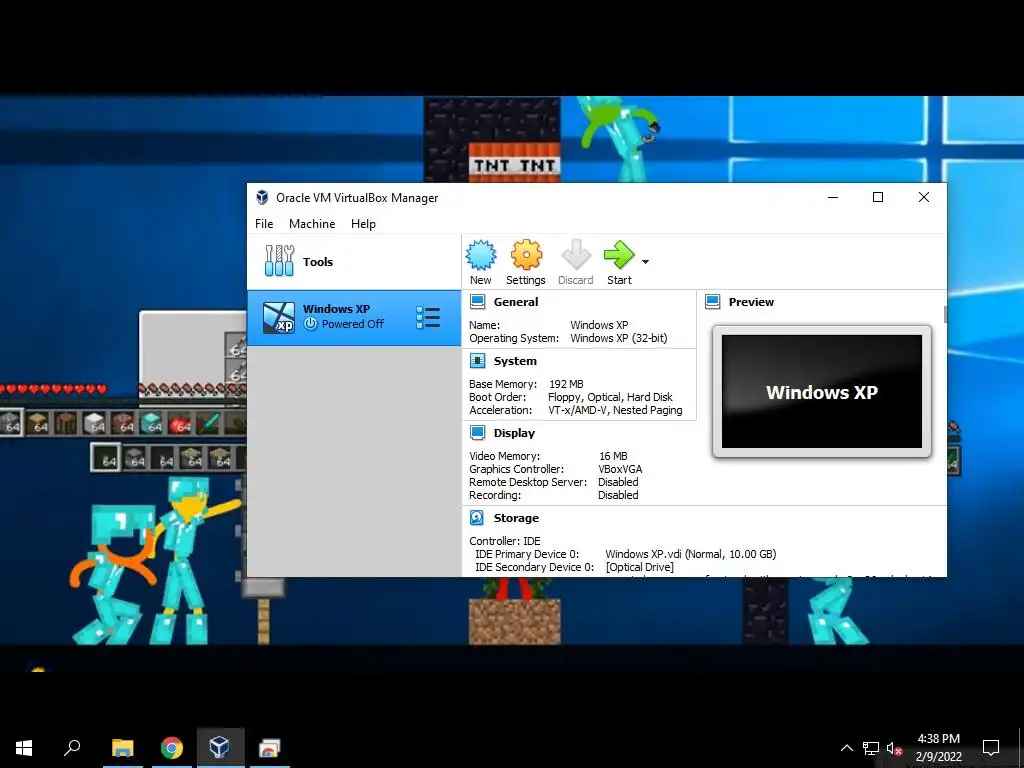Open the Display section heading link
1024x768 pixels.
514,432
